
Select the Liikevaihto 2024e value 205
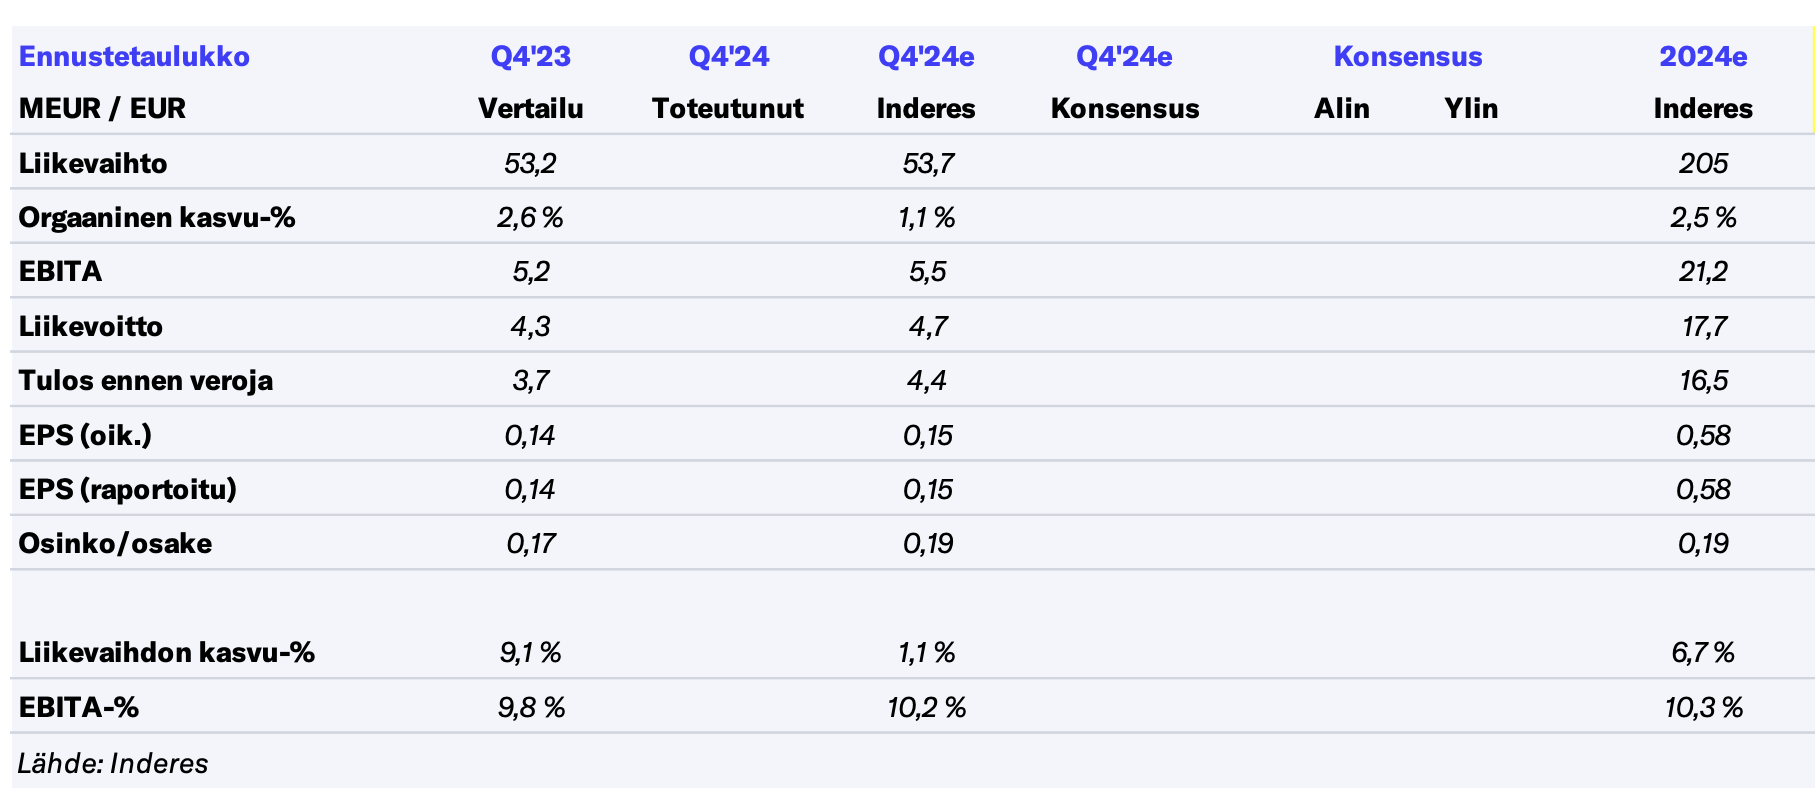pos(1703,163)
